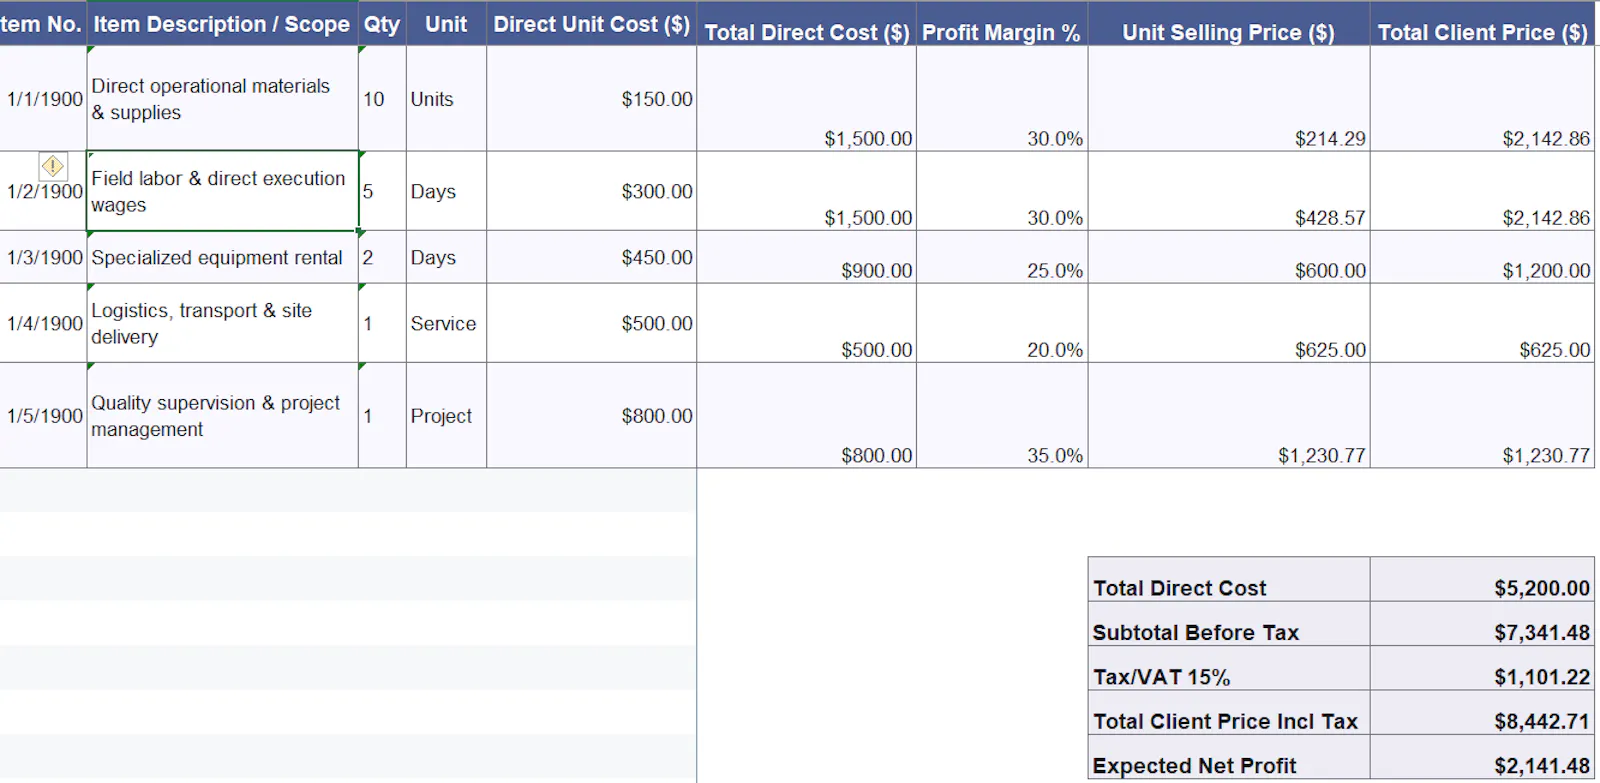Screen dimensions: 1600x783
Task: Select the Item Description / Scope header
Action: pos(222,24)
